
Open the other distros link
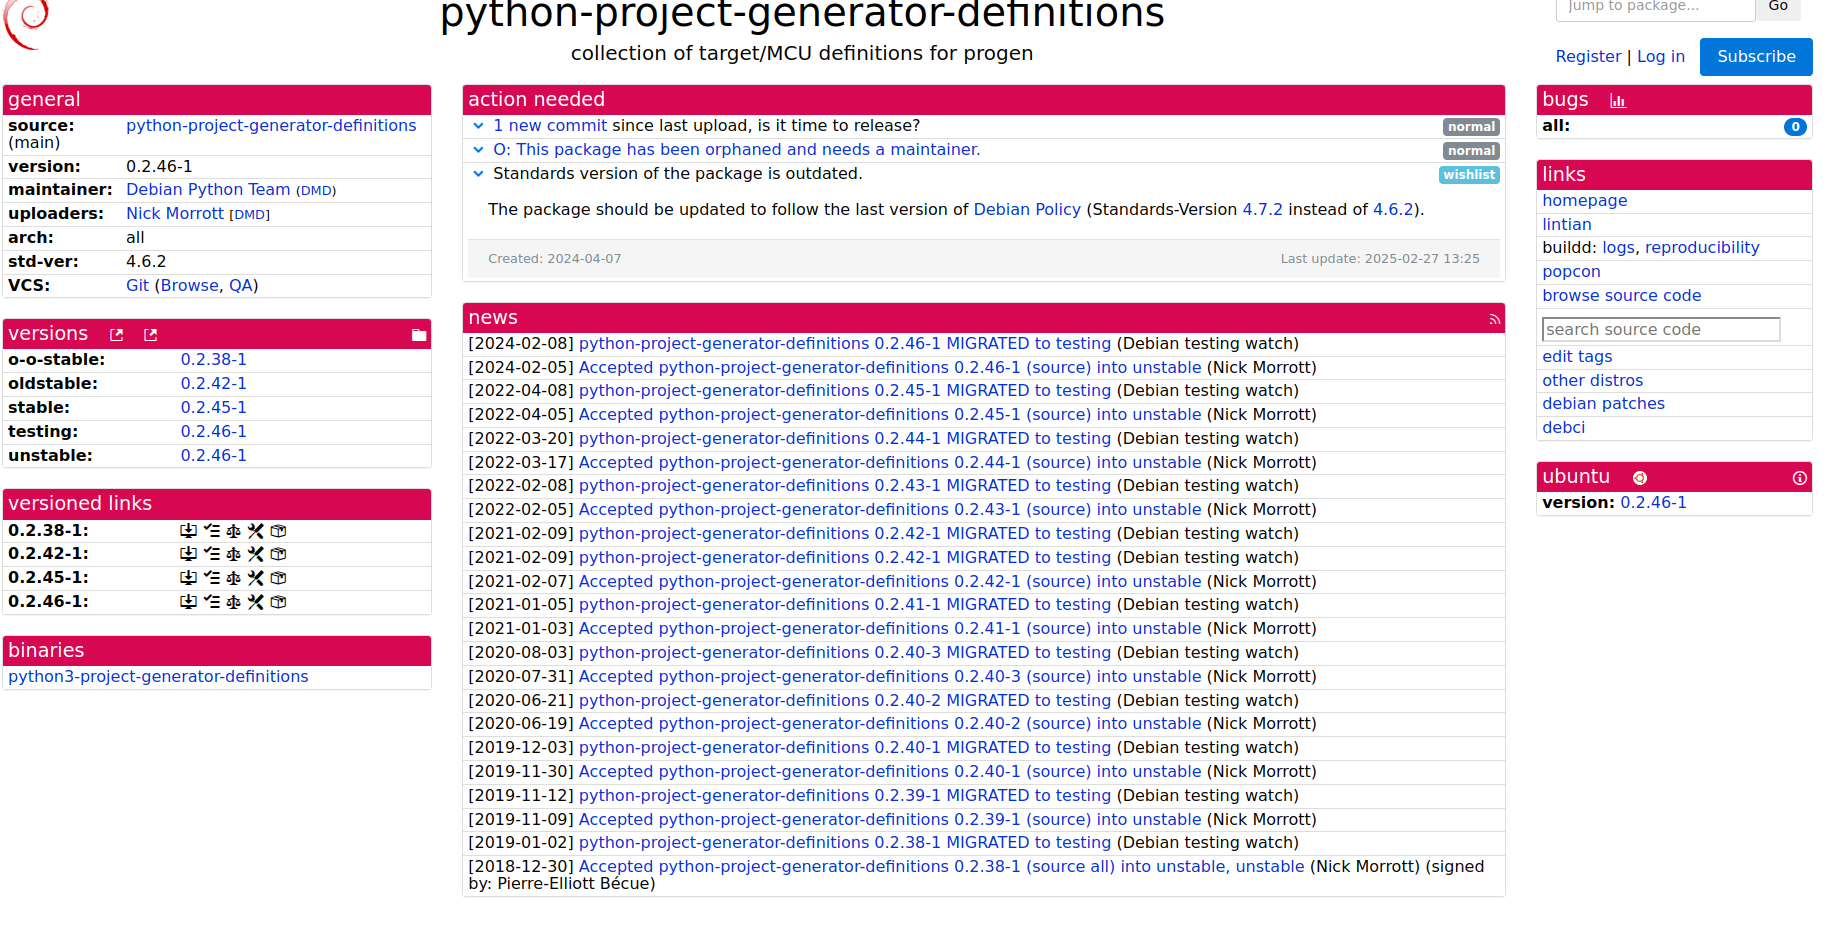[1592, 381]
